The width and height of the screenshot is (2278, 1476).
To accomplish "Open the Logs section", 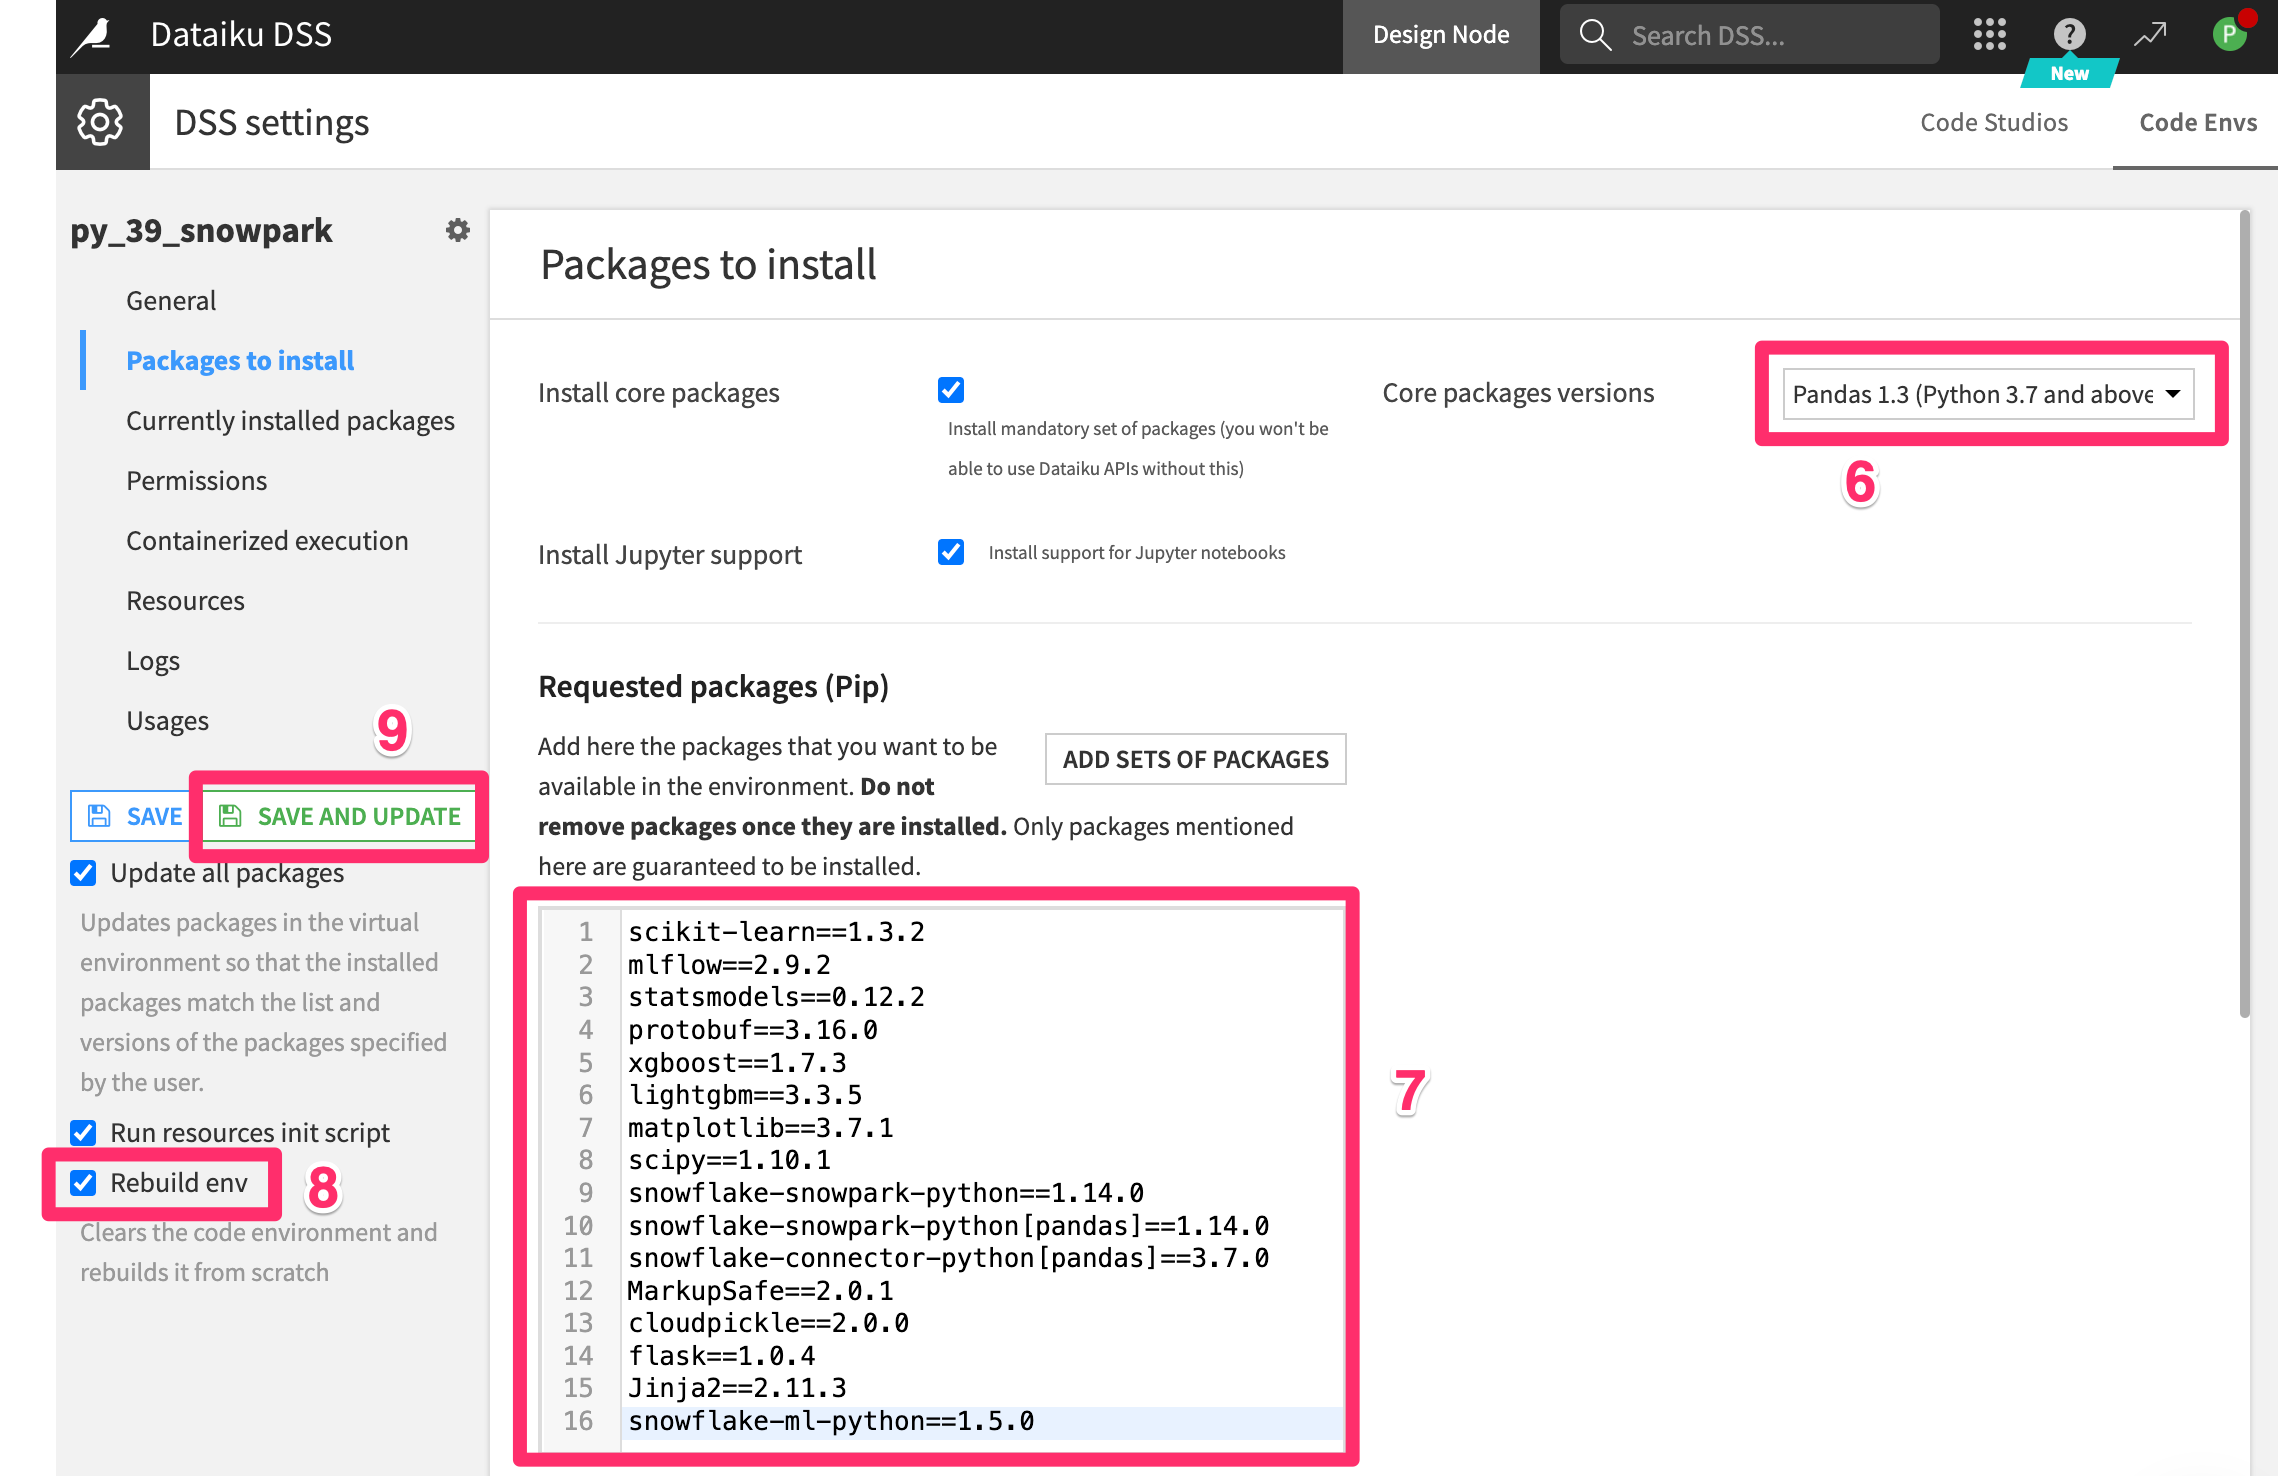I will [153, 661].
